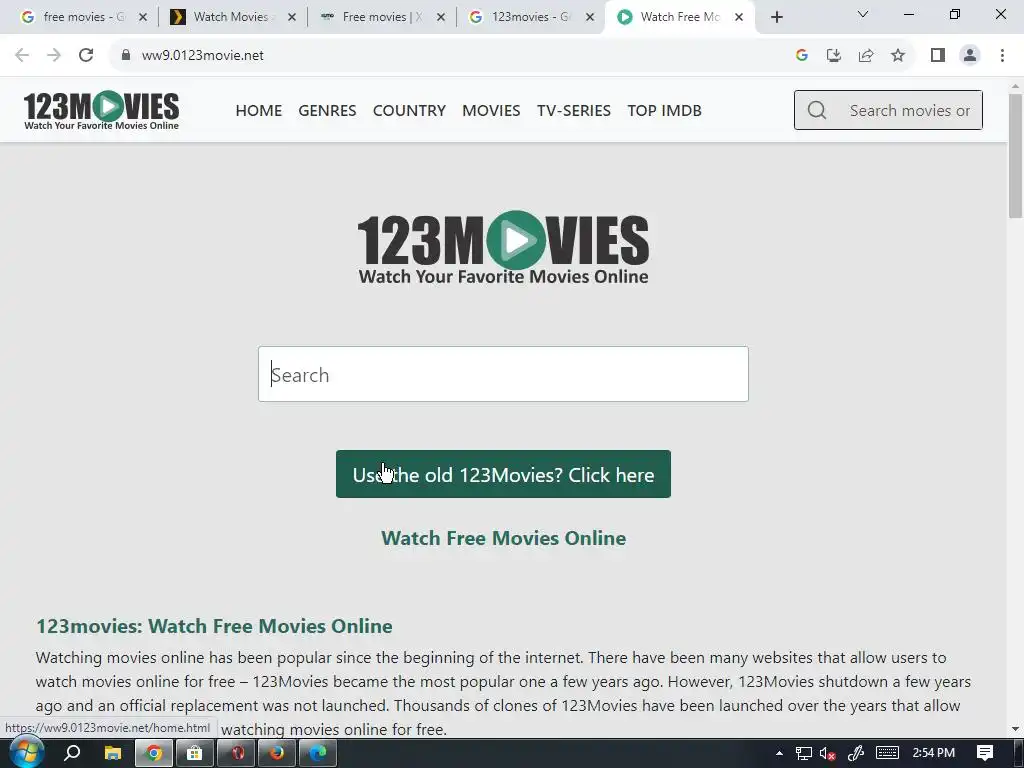Screen dimensions: 1024x768
Task: Open the touch keyboard tray icon
Action: (887, 753)
